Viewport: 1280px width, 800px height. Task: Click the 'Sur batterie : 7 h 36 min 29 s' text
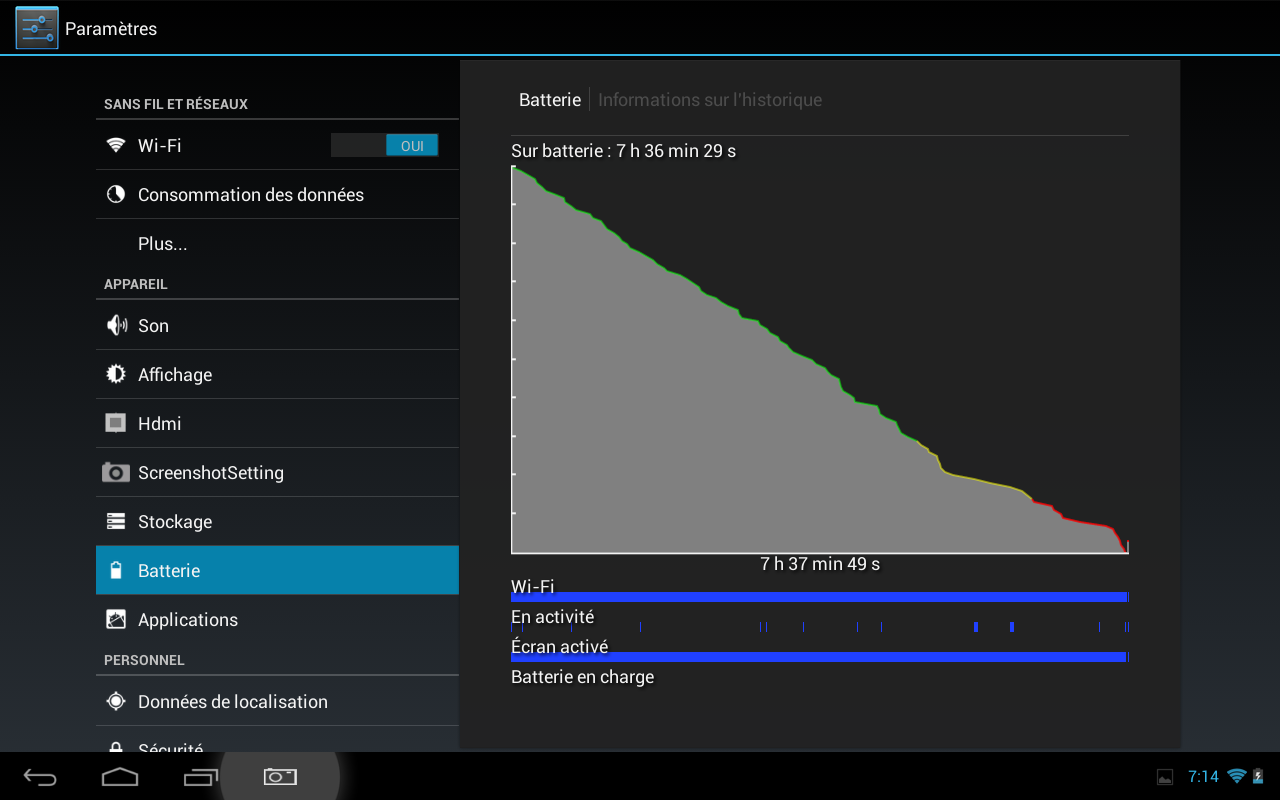(x=623, y=151)
